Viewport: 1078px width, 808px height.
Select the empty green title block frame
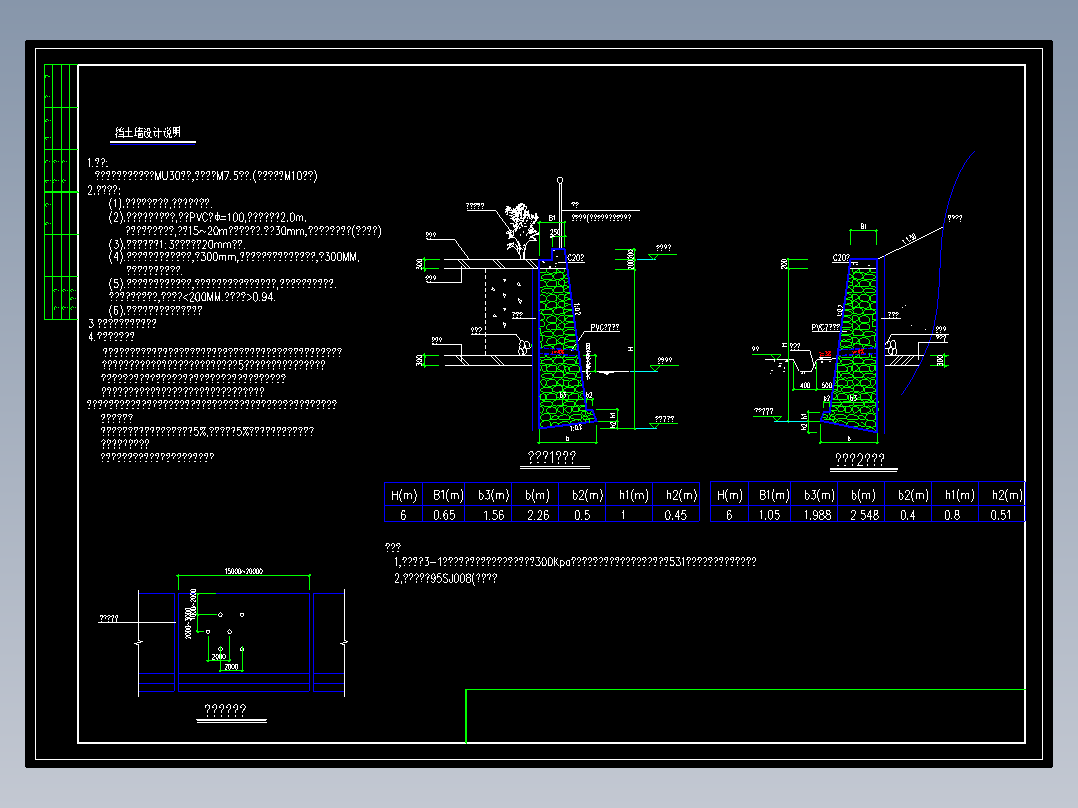[745, 716]
